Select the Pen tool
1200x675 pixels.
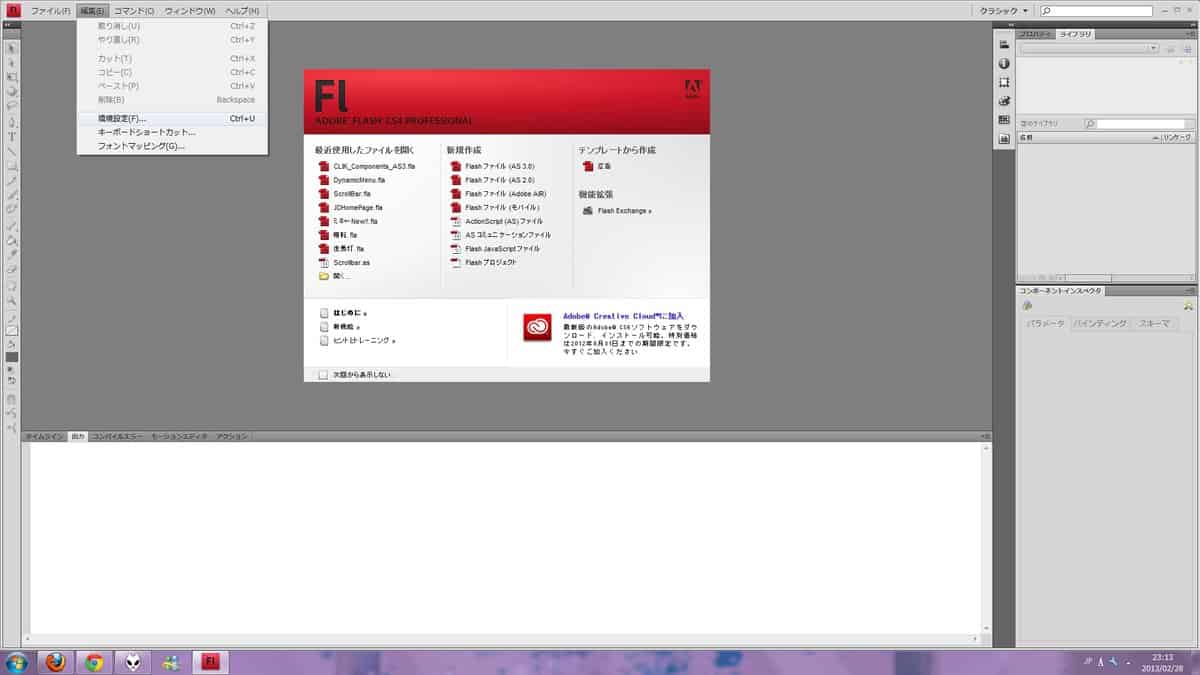tap(12, 122)
